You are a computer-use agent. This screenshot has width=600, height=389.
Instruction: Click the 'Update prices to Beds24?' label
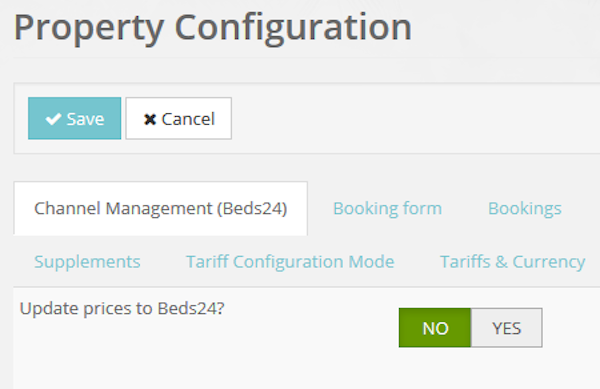122,308
